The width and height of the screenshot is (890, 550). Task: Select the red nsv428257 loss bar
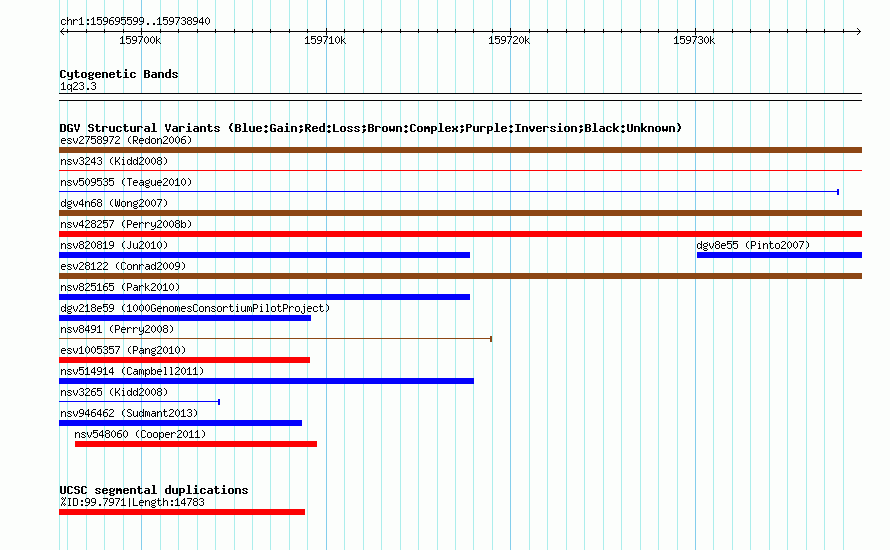(x=460, y=234)
